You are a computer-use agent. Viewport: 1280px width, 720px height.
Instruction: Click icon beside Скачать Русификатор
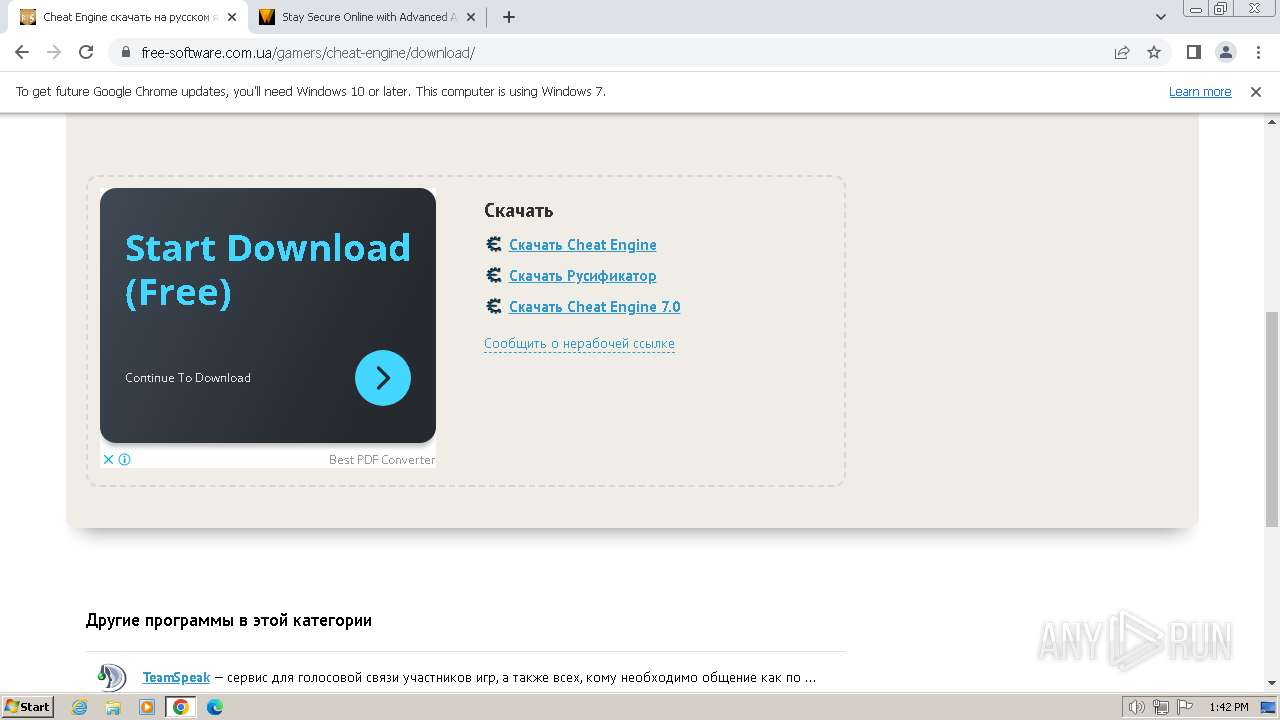click(x=493, y=275)
